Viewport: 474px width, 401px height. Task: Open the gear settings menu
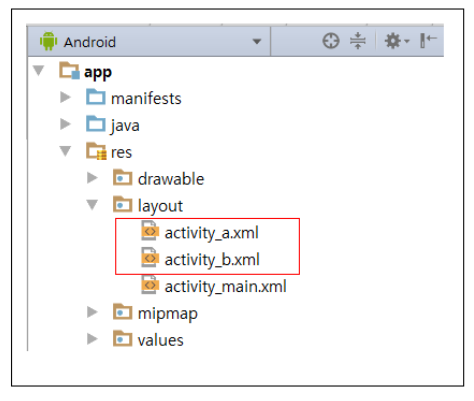(x=396, y=41)
